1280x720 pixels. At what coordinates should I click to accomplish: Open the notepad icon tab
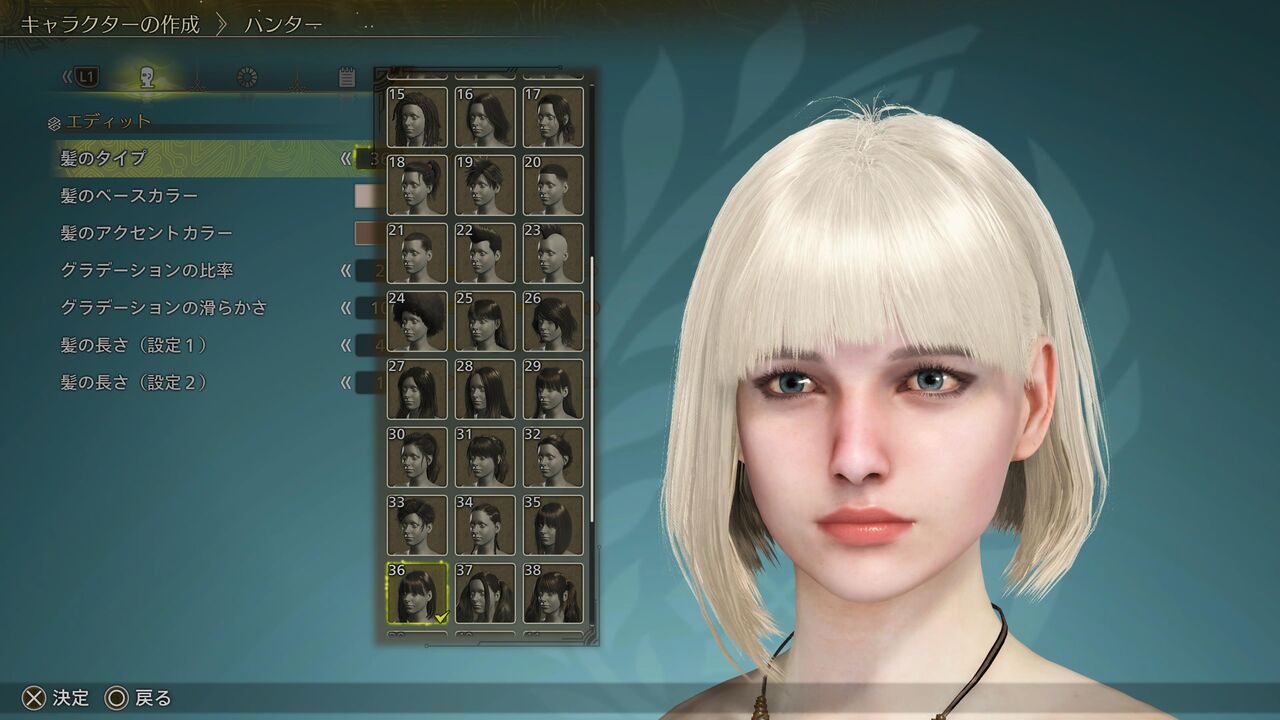347,78
